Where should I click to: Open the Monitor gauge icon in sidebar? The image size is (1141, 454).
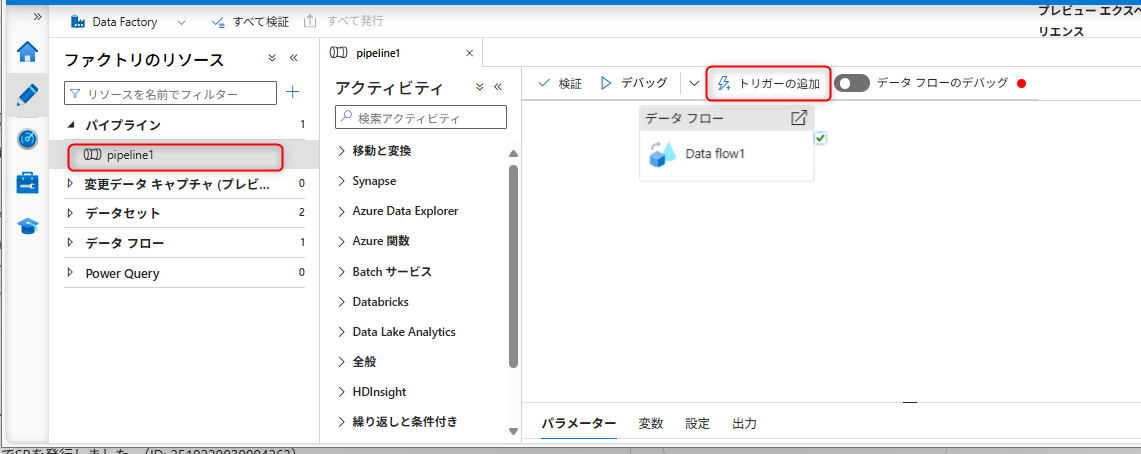28,138
